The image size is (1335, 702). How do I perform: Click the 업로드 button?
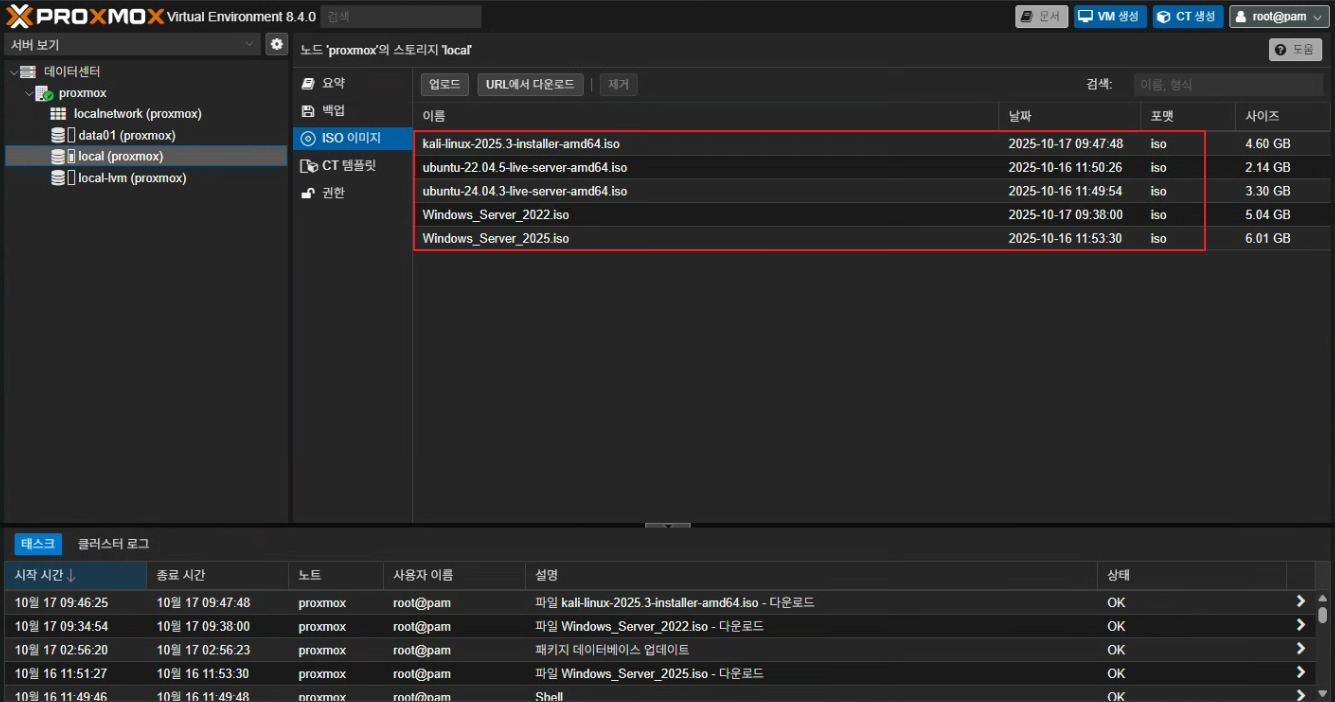pyautogui.click(x=445, y=85)
